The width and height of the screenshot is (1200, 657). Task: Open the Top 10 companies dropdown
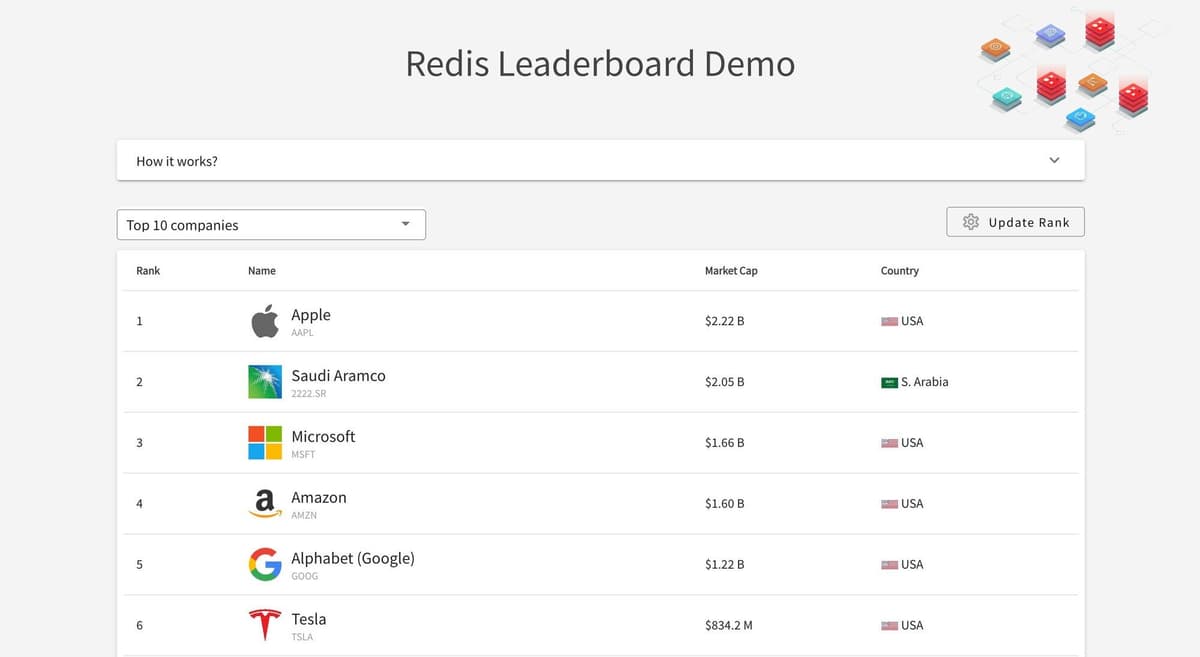271,225
